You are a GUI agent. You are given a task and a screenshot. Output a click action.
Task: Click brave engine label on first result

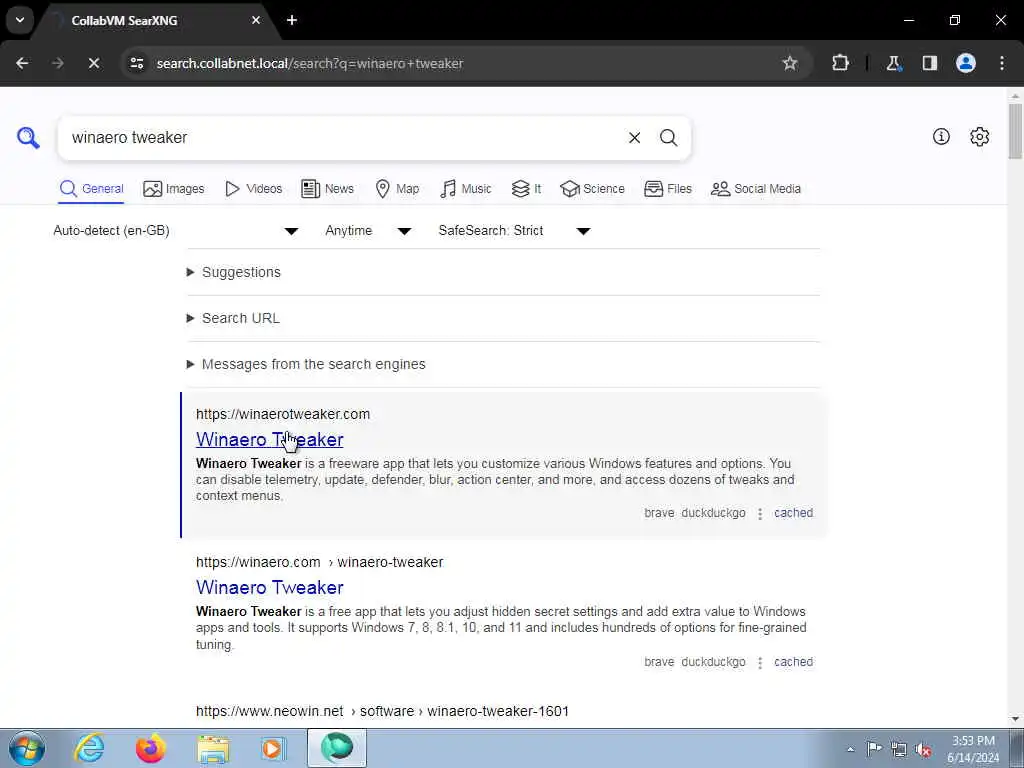click(659, 513)
